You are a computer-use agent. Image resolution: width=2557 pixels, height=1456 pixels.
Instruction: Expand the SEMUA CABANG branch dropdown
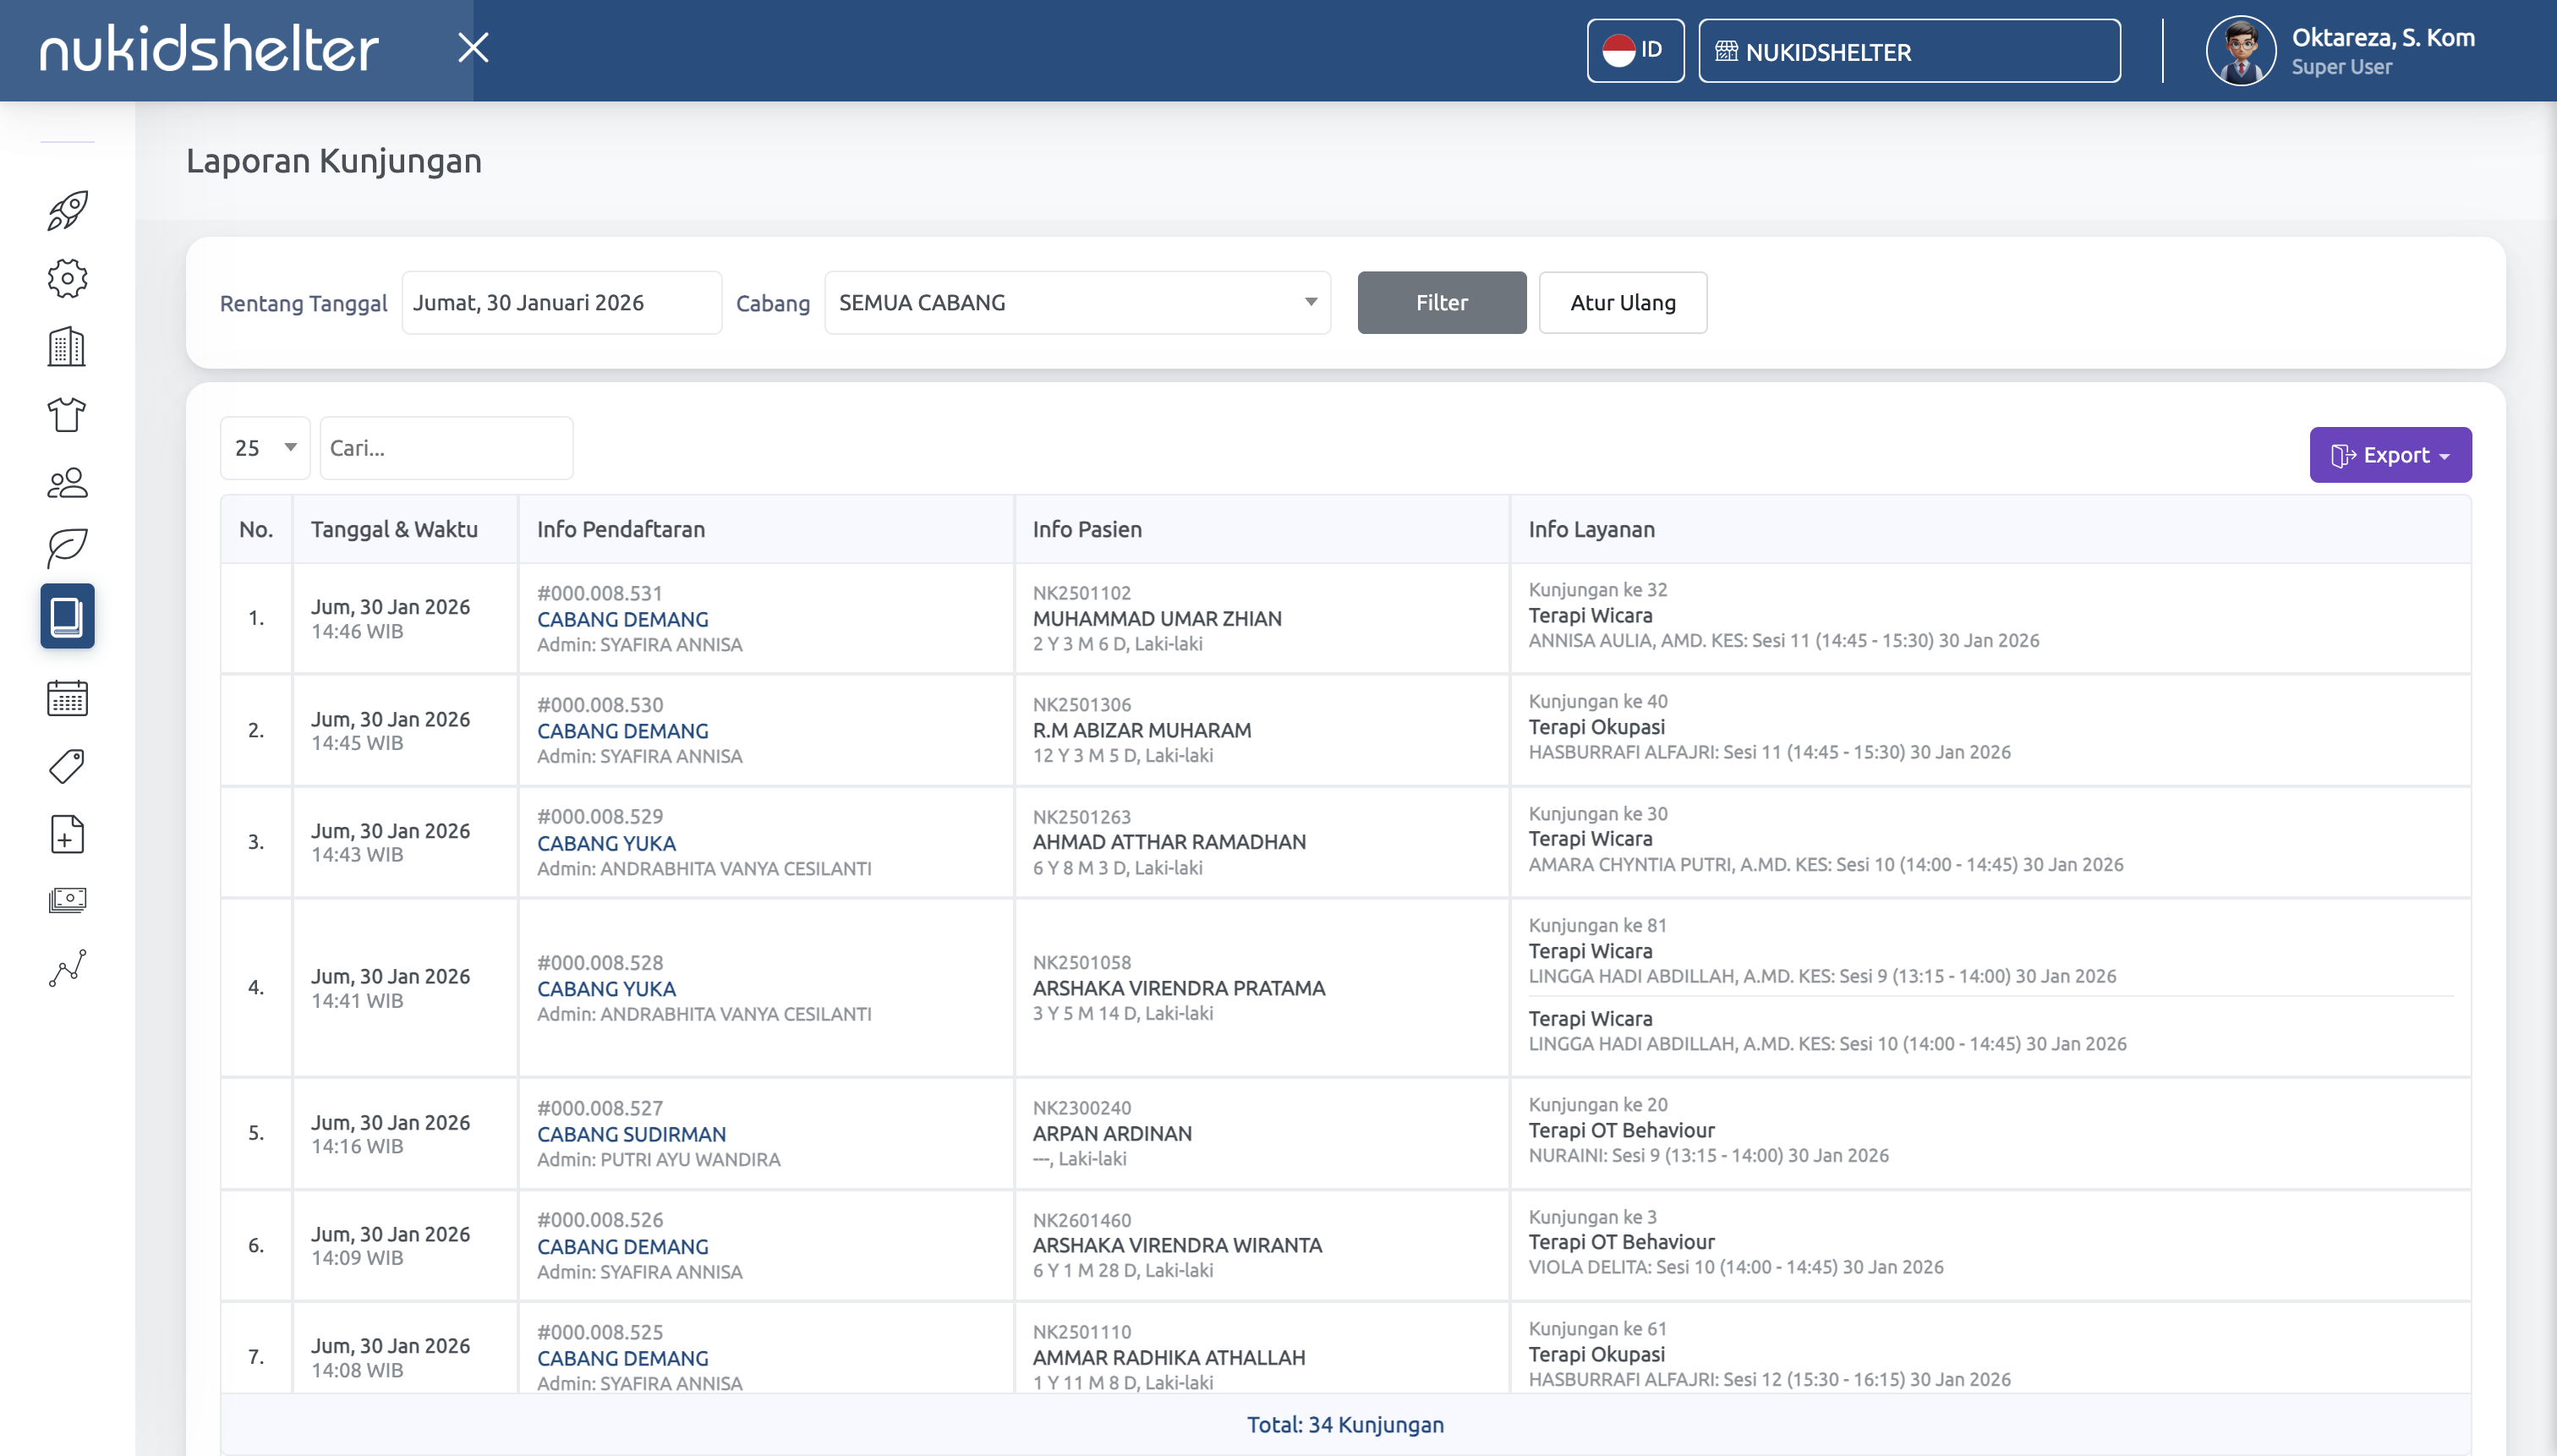coord(1077,302)
